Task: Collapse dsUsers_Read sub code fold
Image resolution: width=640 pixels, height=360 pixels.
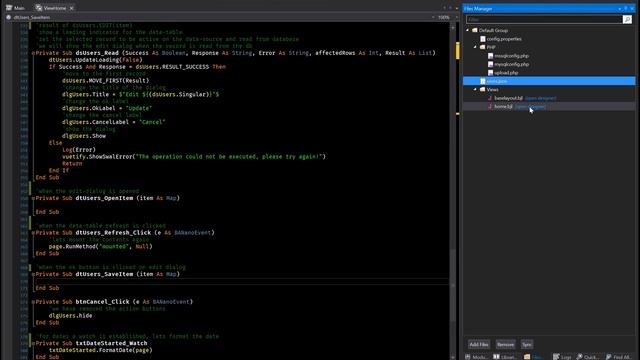Action: pyautogui.click(x=33, y=53)
